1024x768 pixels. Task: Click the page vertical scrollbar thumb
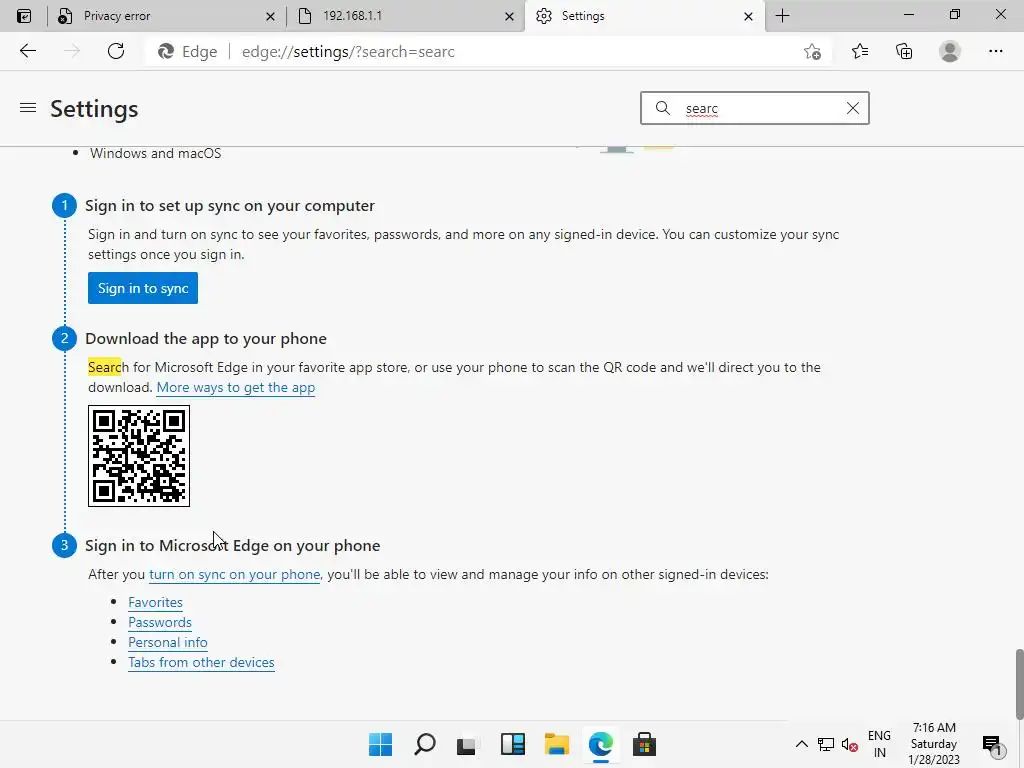coord(1019,683)
